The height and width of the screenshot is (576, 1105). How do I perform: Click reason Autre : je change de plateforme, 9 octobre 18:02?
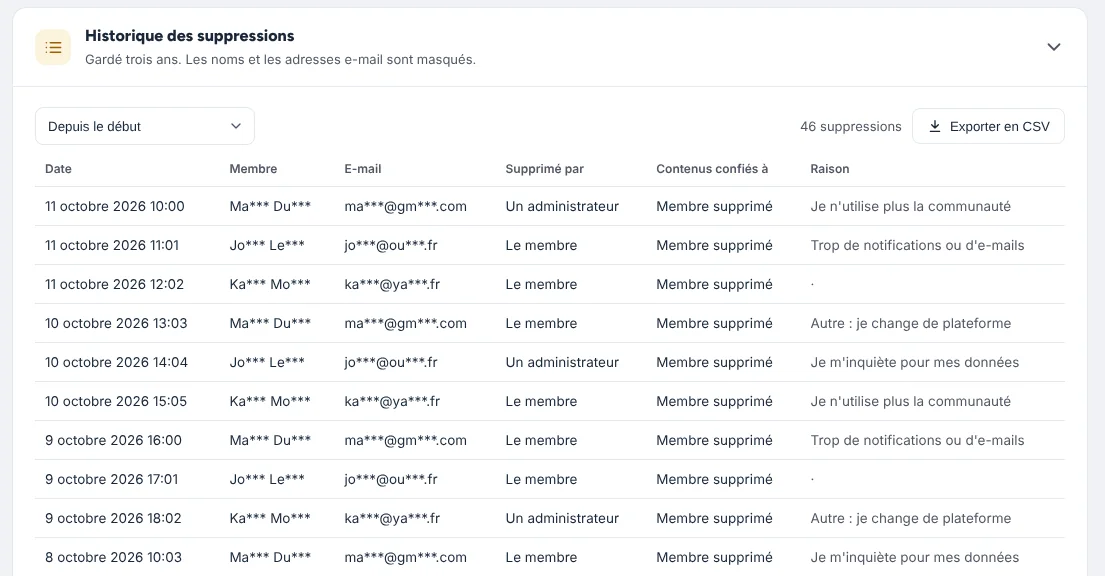coord(910,518)
